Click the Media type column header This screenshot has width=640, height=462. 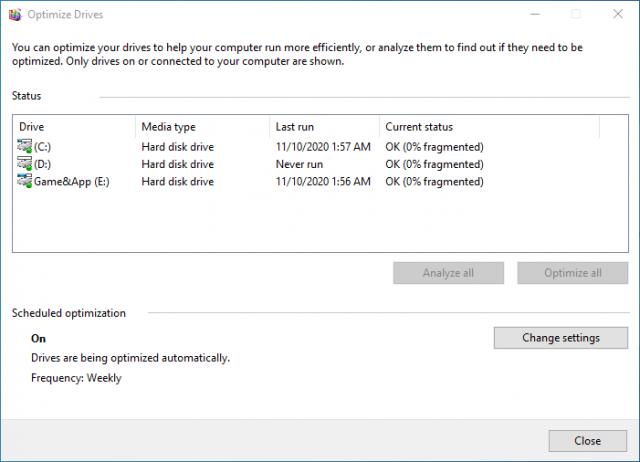tap(202, 127)
